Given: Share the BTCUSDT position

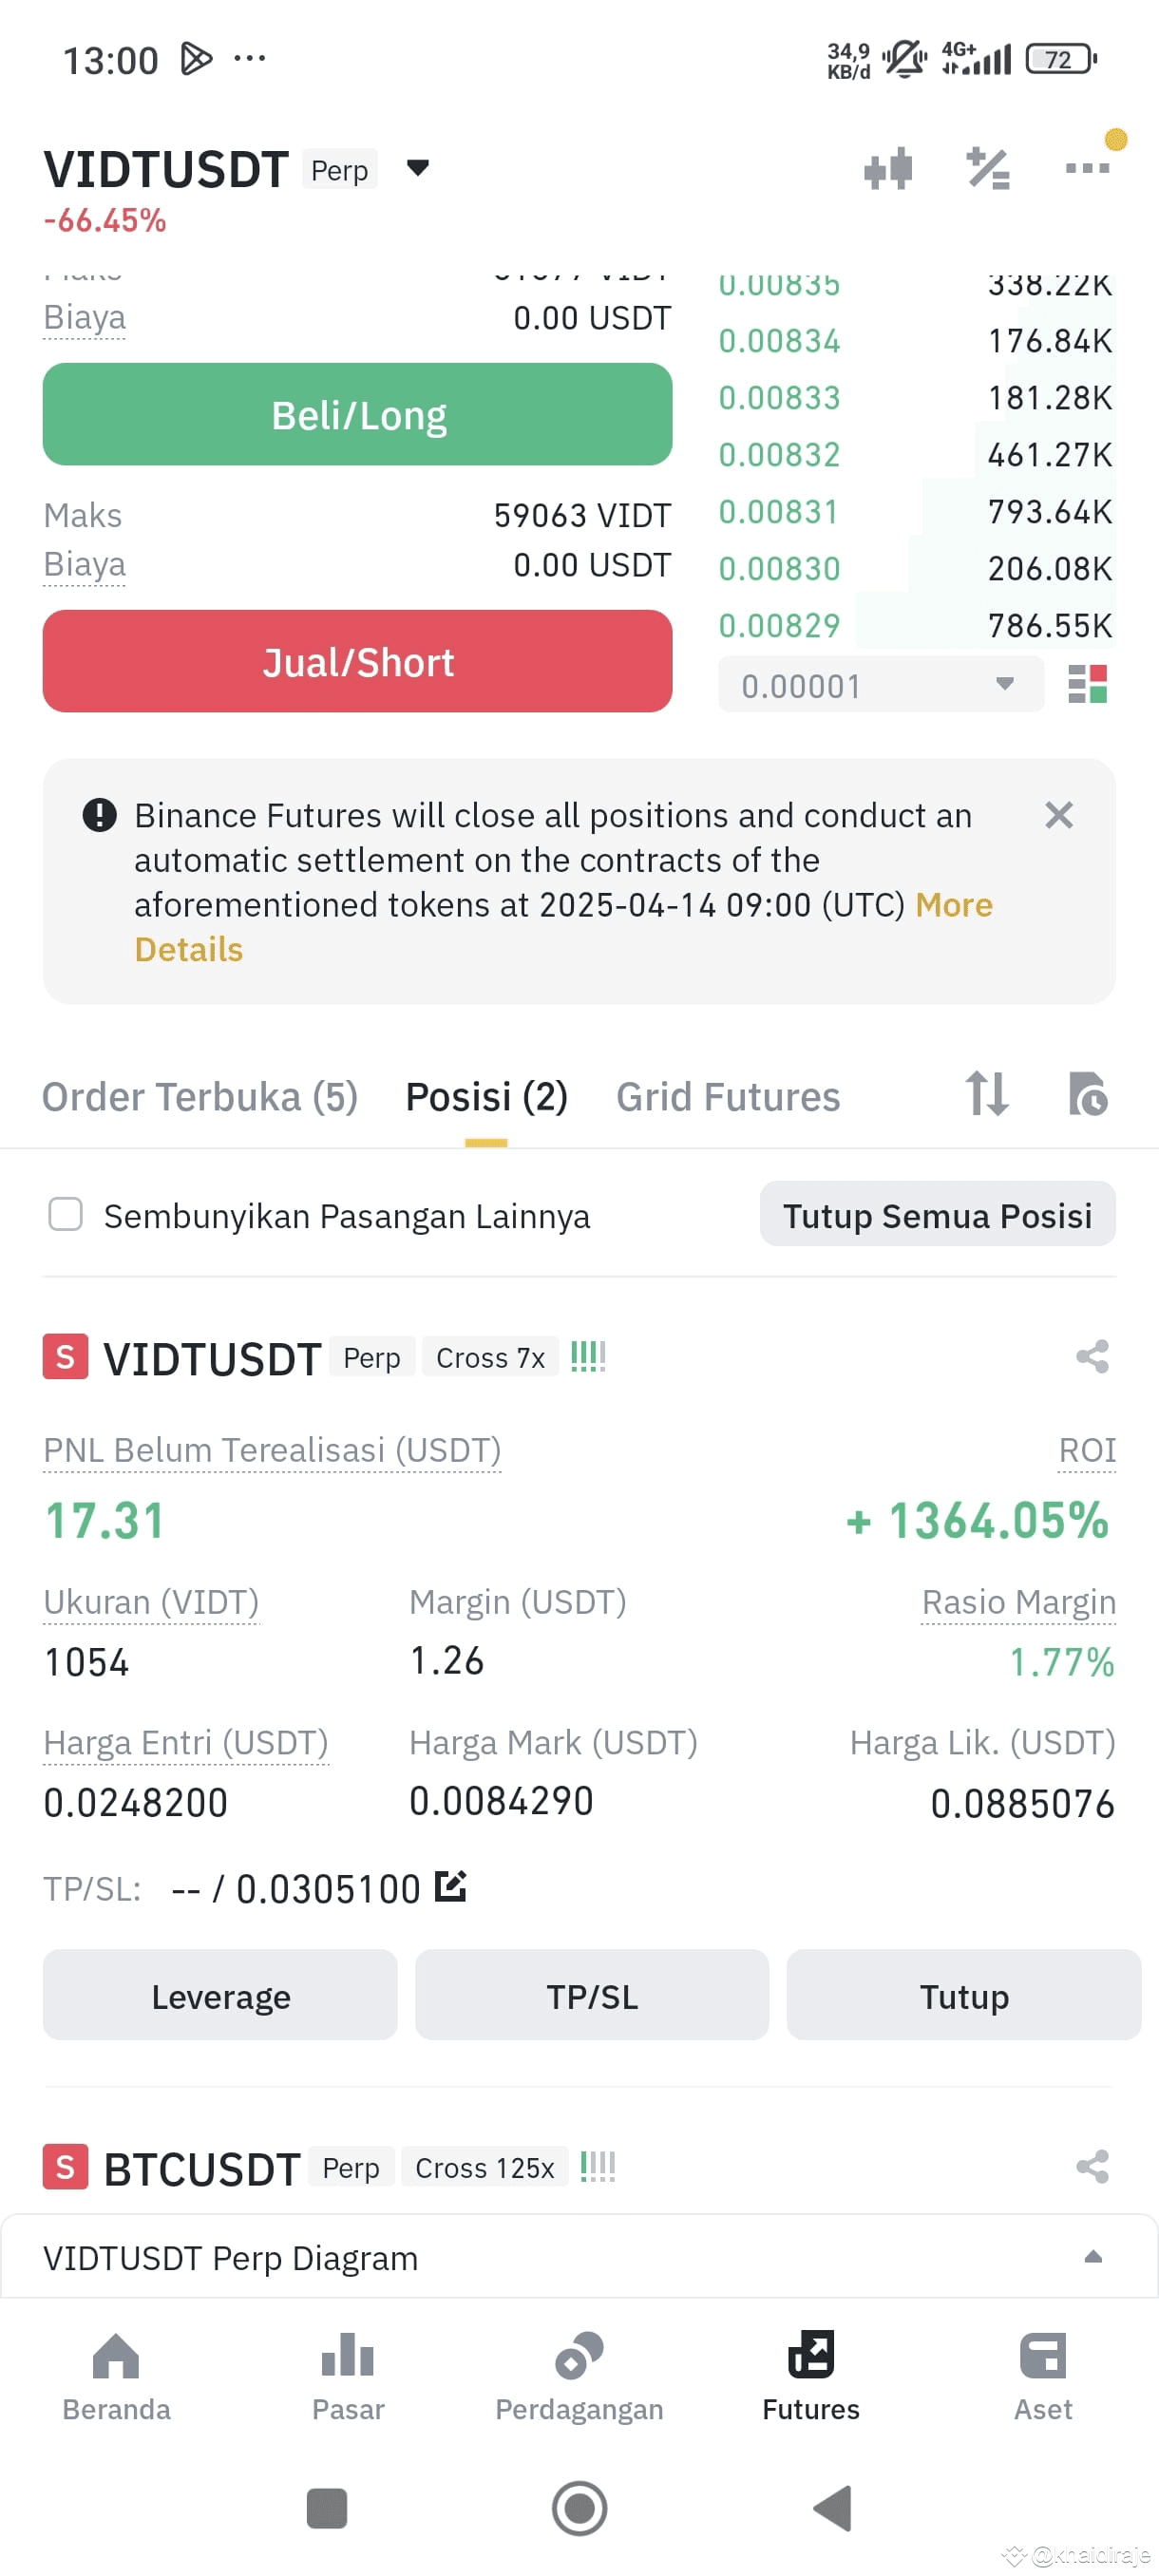Looking at the screenshot, I should (x=1092, y=2167).
